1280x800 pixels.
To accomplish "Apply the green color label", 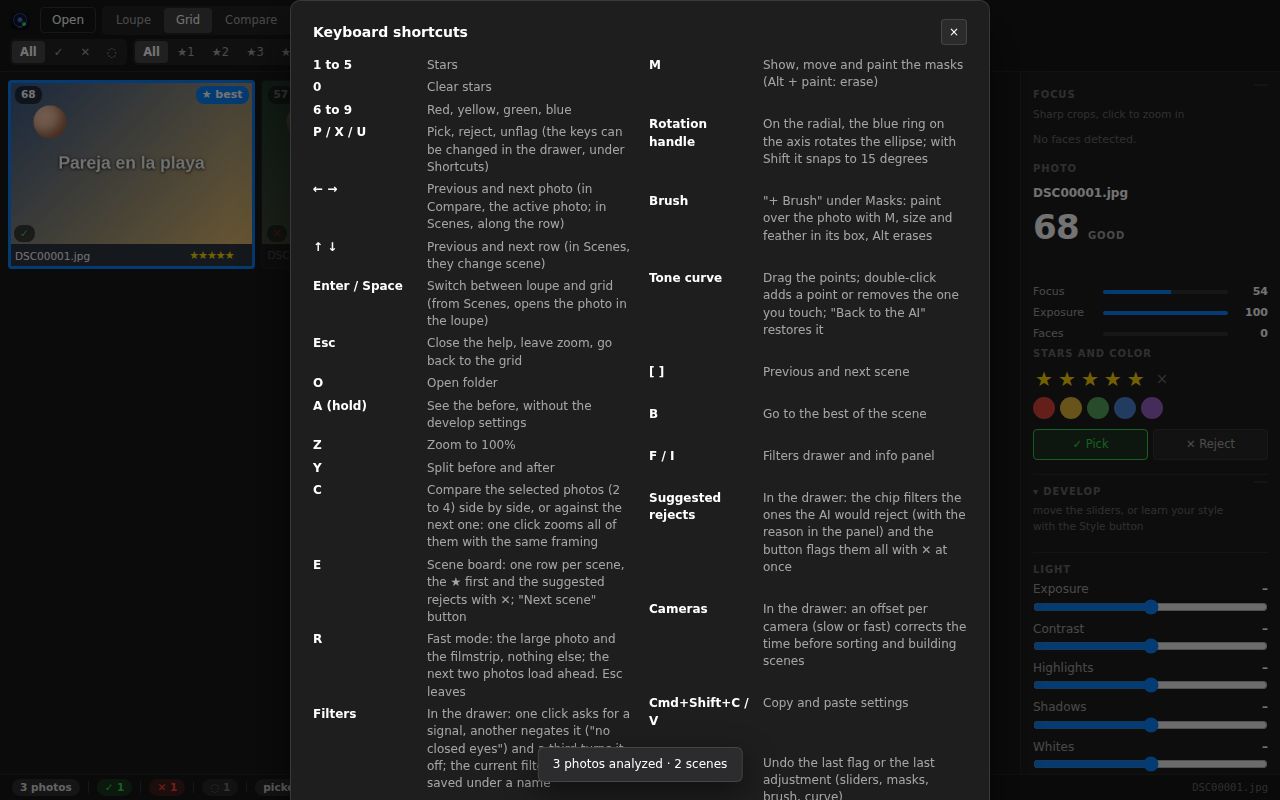I will point(1098,408).
